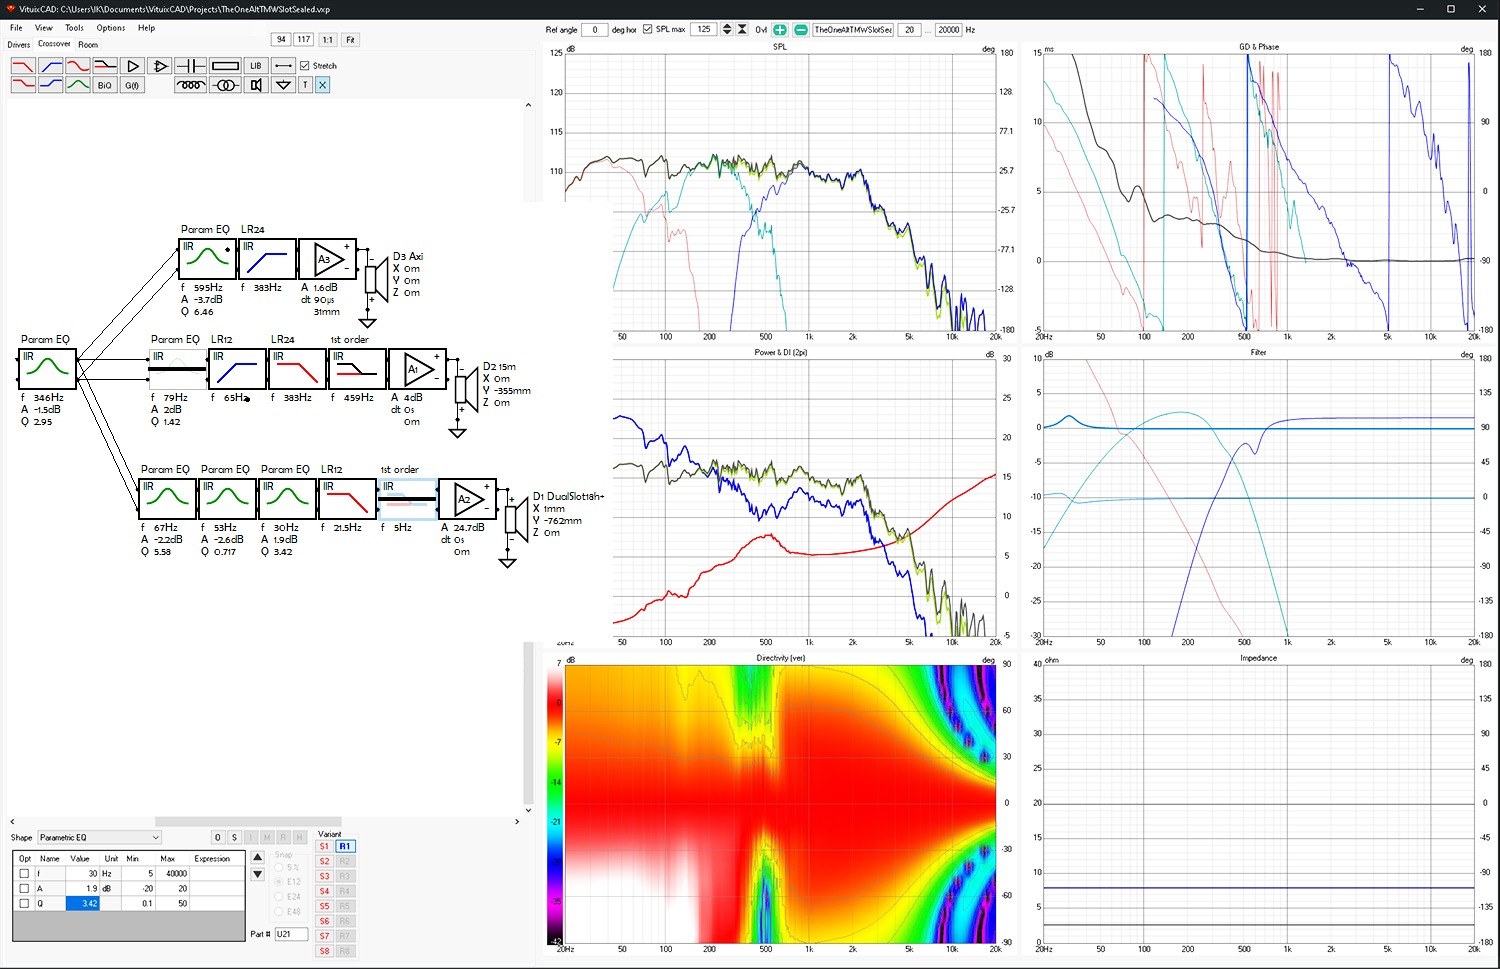Open the Tools menu
1500x969 pixels.
click(x=75, y=28)
